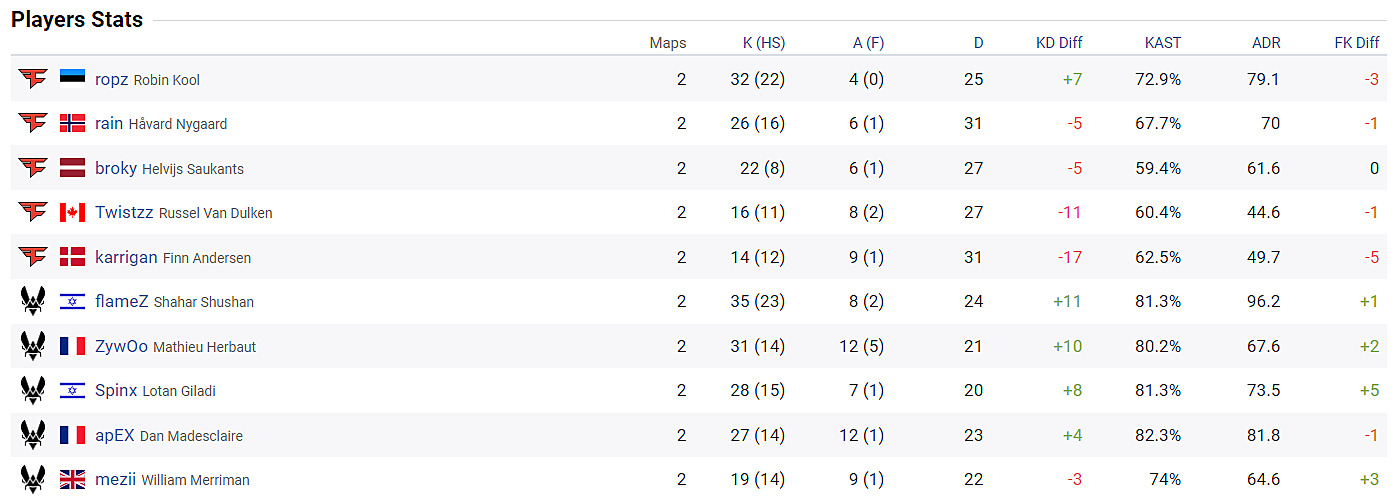This screenshot has height=500, width=1397.
Task: Click the Estonian flag next to ropz
Action: click(72, 78)
